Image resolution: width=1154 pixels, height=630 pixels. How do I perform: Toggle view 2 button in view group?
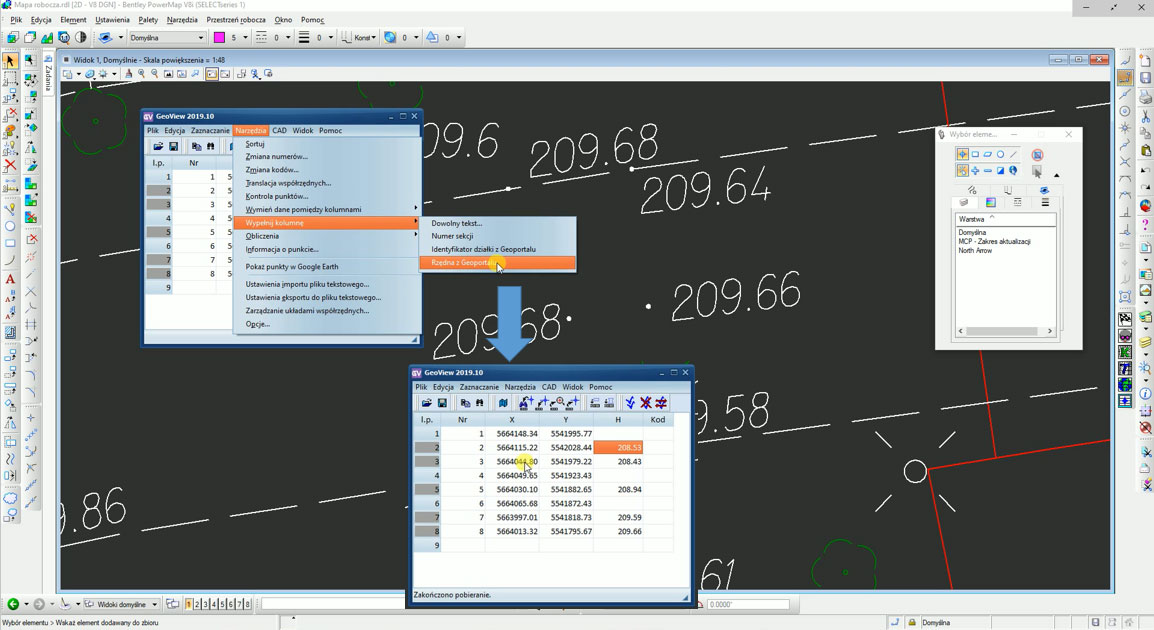point(197,604)
